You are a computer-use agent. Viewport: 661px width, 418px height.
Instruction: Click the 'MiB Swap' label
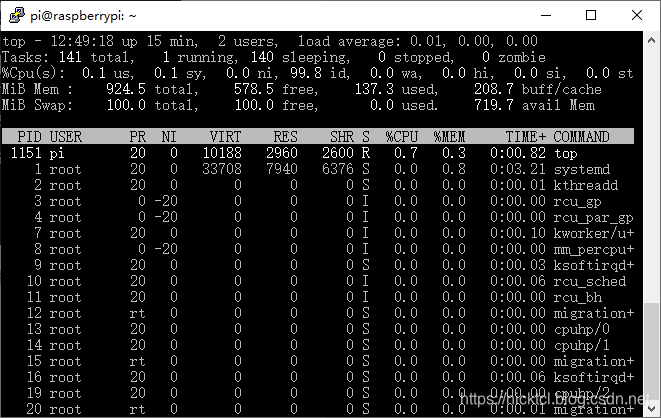coord(37,105)
